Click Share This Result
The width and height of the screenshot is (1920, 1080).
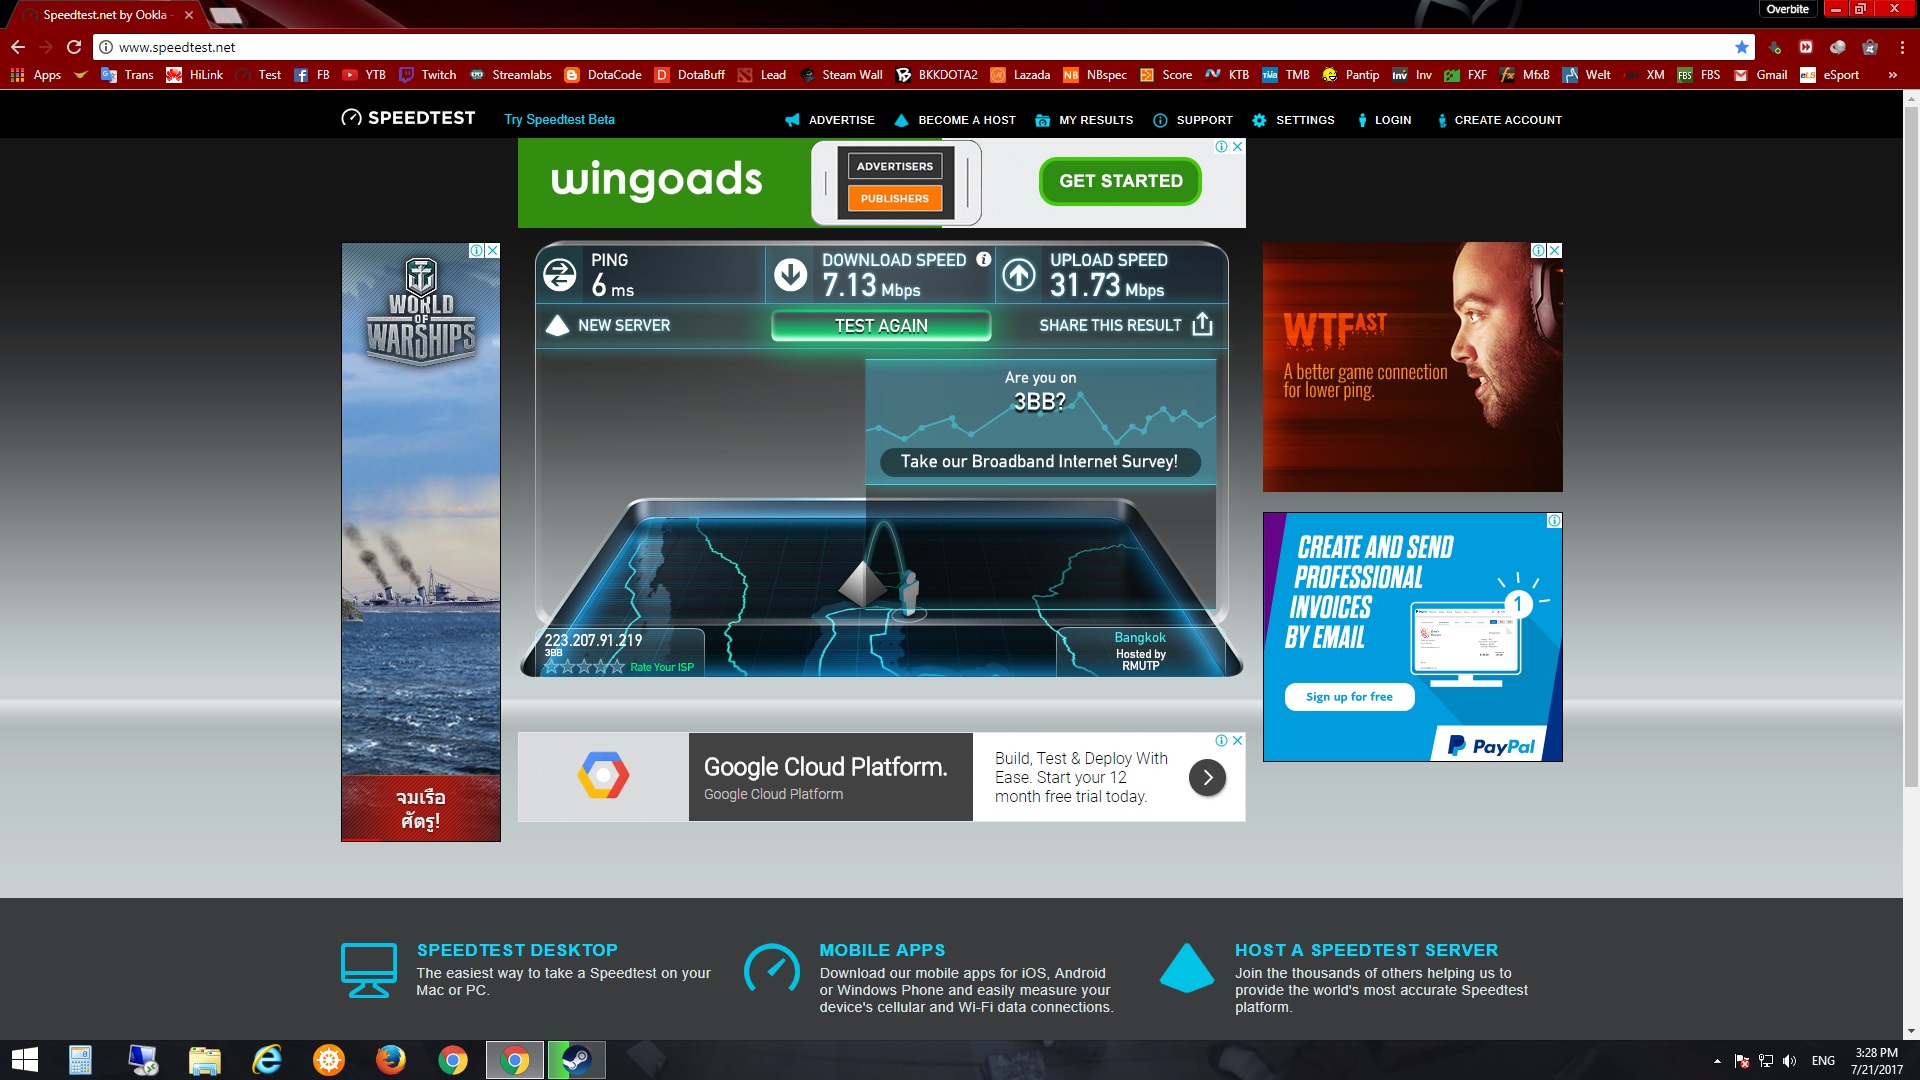[x=1110, y=325]
